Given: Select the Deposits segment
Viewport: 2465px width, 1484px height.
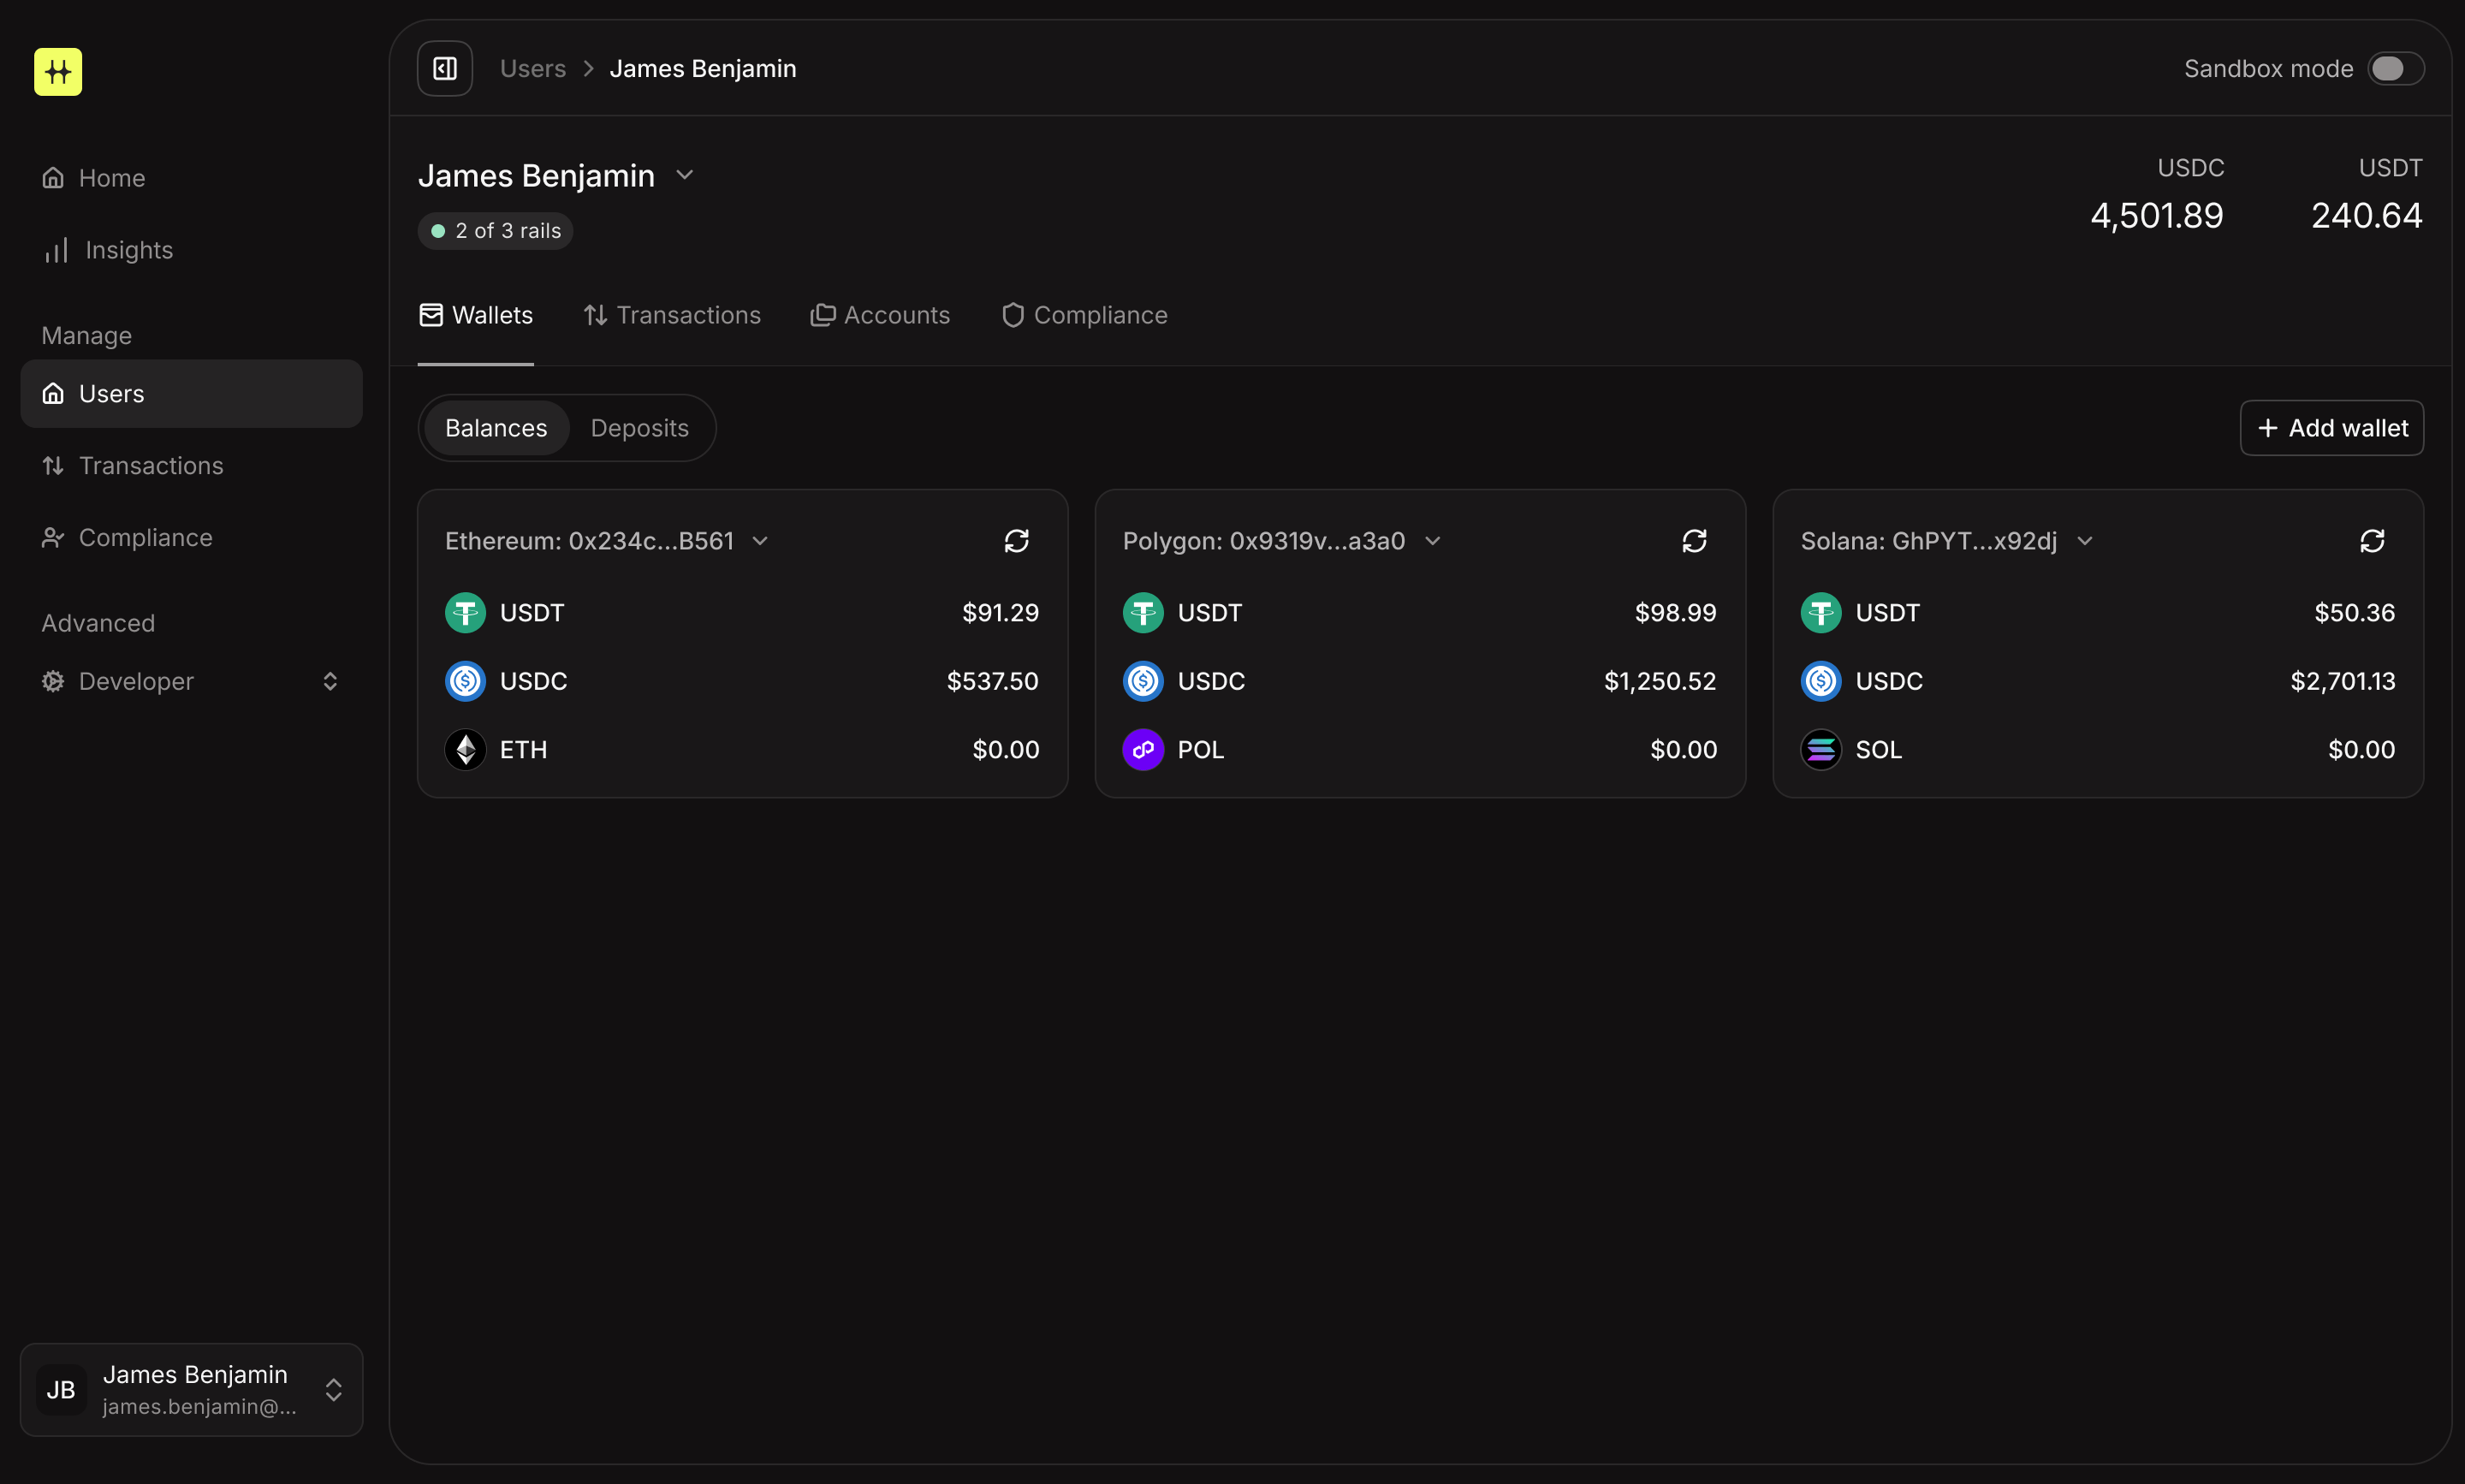Looking at the screenshot, I should [x=640, y=428].
